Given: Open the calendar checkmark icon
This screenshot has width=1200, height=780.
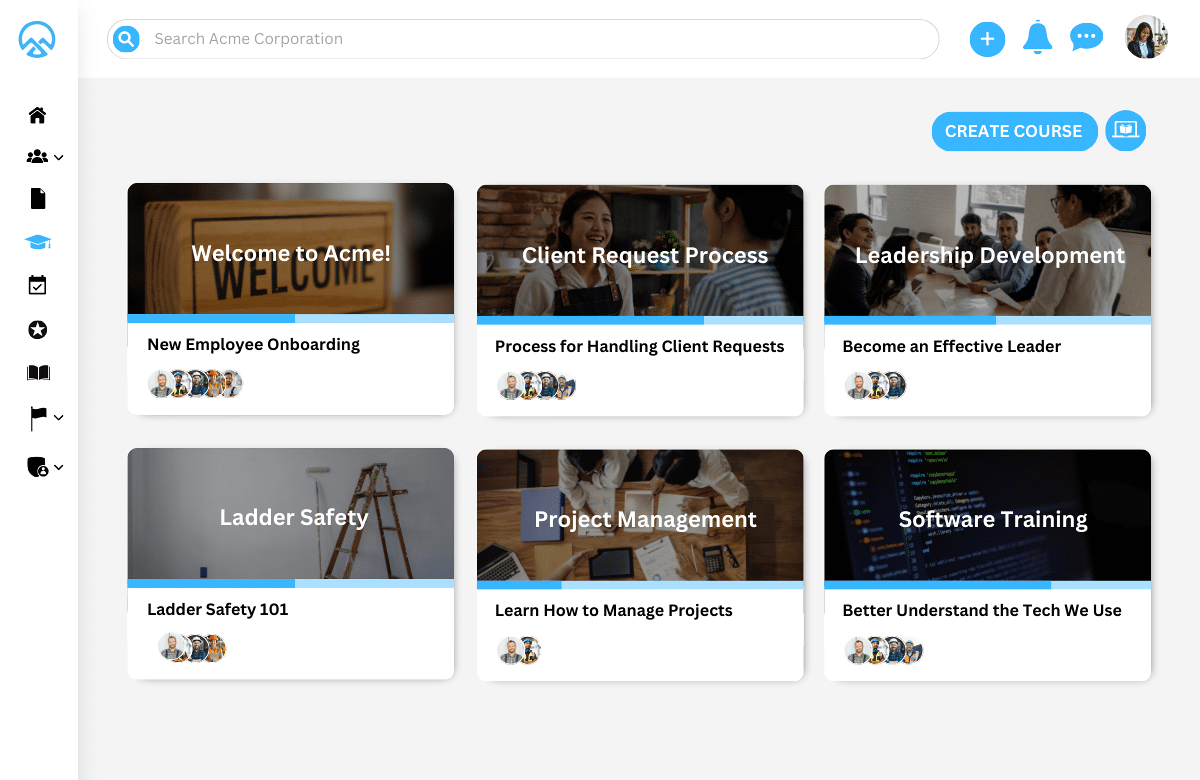Looking at the screenshot, I should (x=38, y=286).
